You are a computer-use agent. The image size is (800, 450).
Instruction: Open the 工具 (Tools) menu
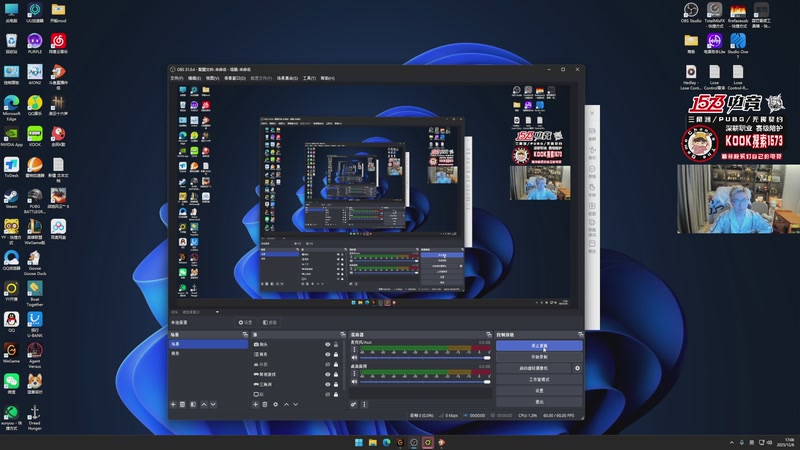[x=309, y=78]
